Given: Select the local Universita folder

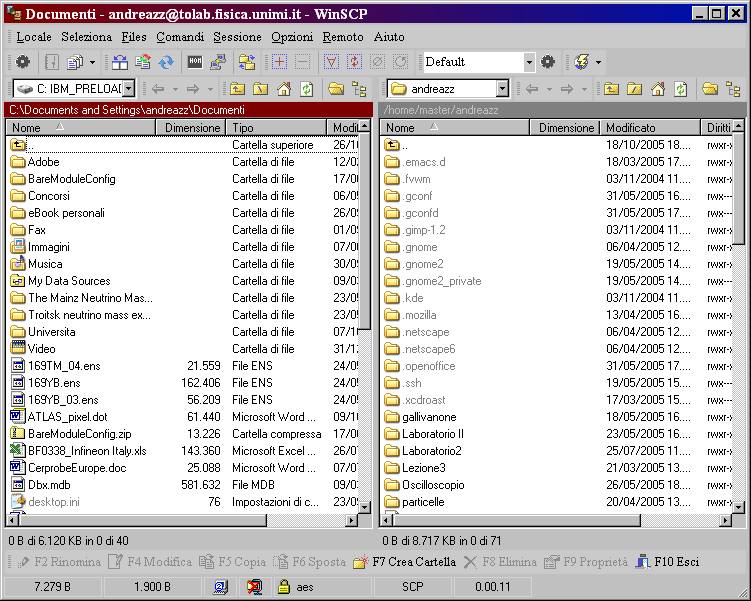Looking at the screenshot, I should pyautogui.click(x=43, y=332).
